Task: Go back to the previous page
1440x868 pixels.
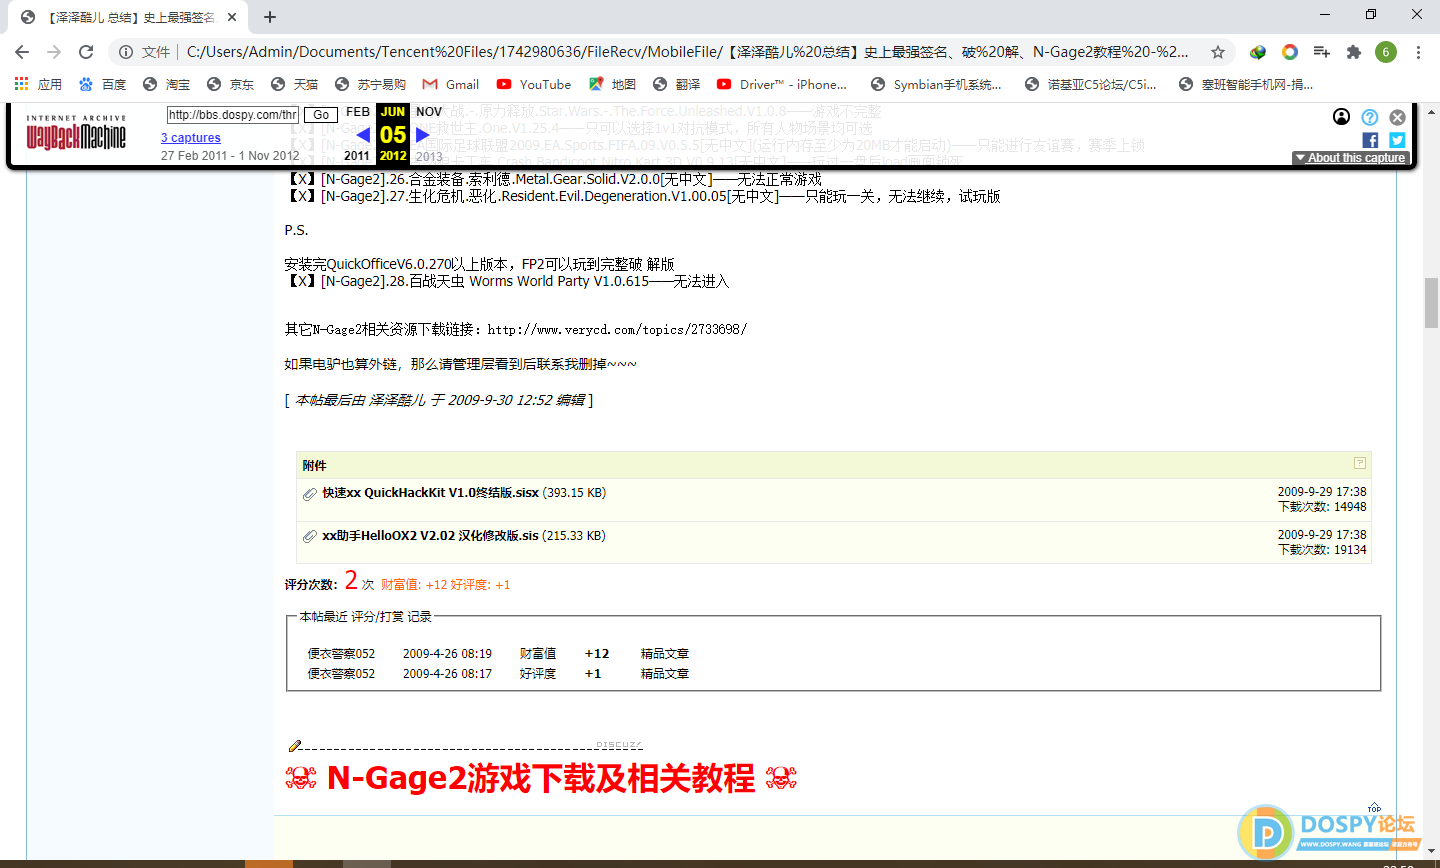Action: pyautogui.click(x=22, y=52)
